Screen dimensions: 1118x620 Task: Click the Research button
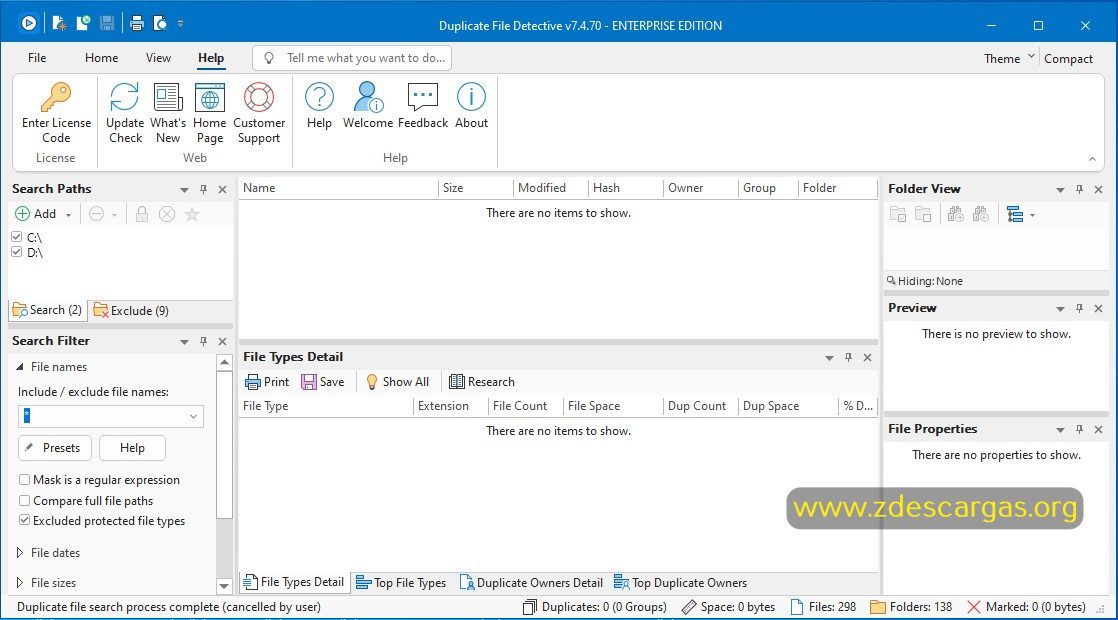pos(482,382)
